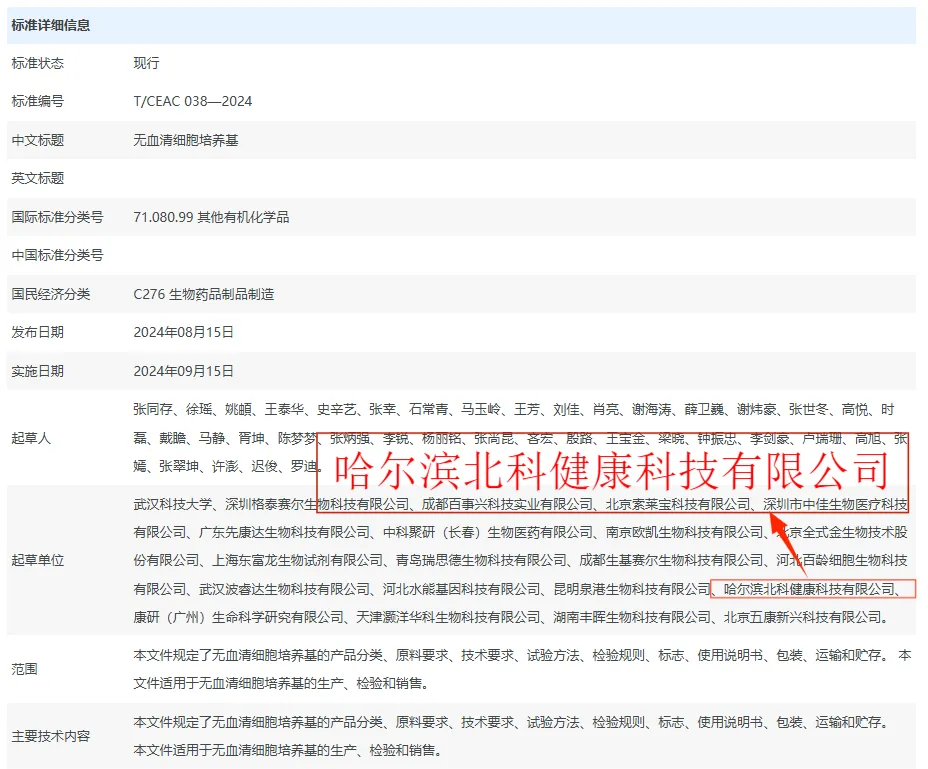The height and width of the screenshot is (769, 928).
Task: Click 天津灏洋华科生物科技有限公司 text
Action: click(449, 617)
